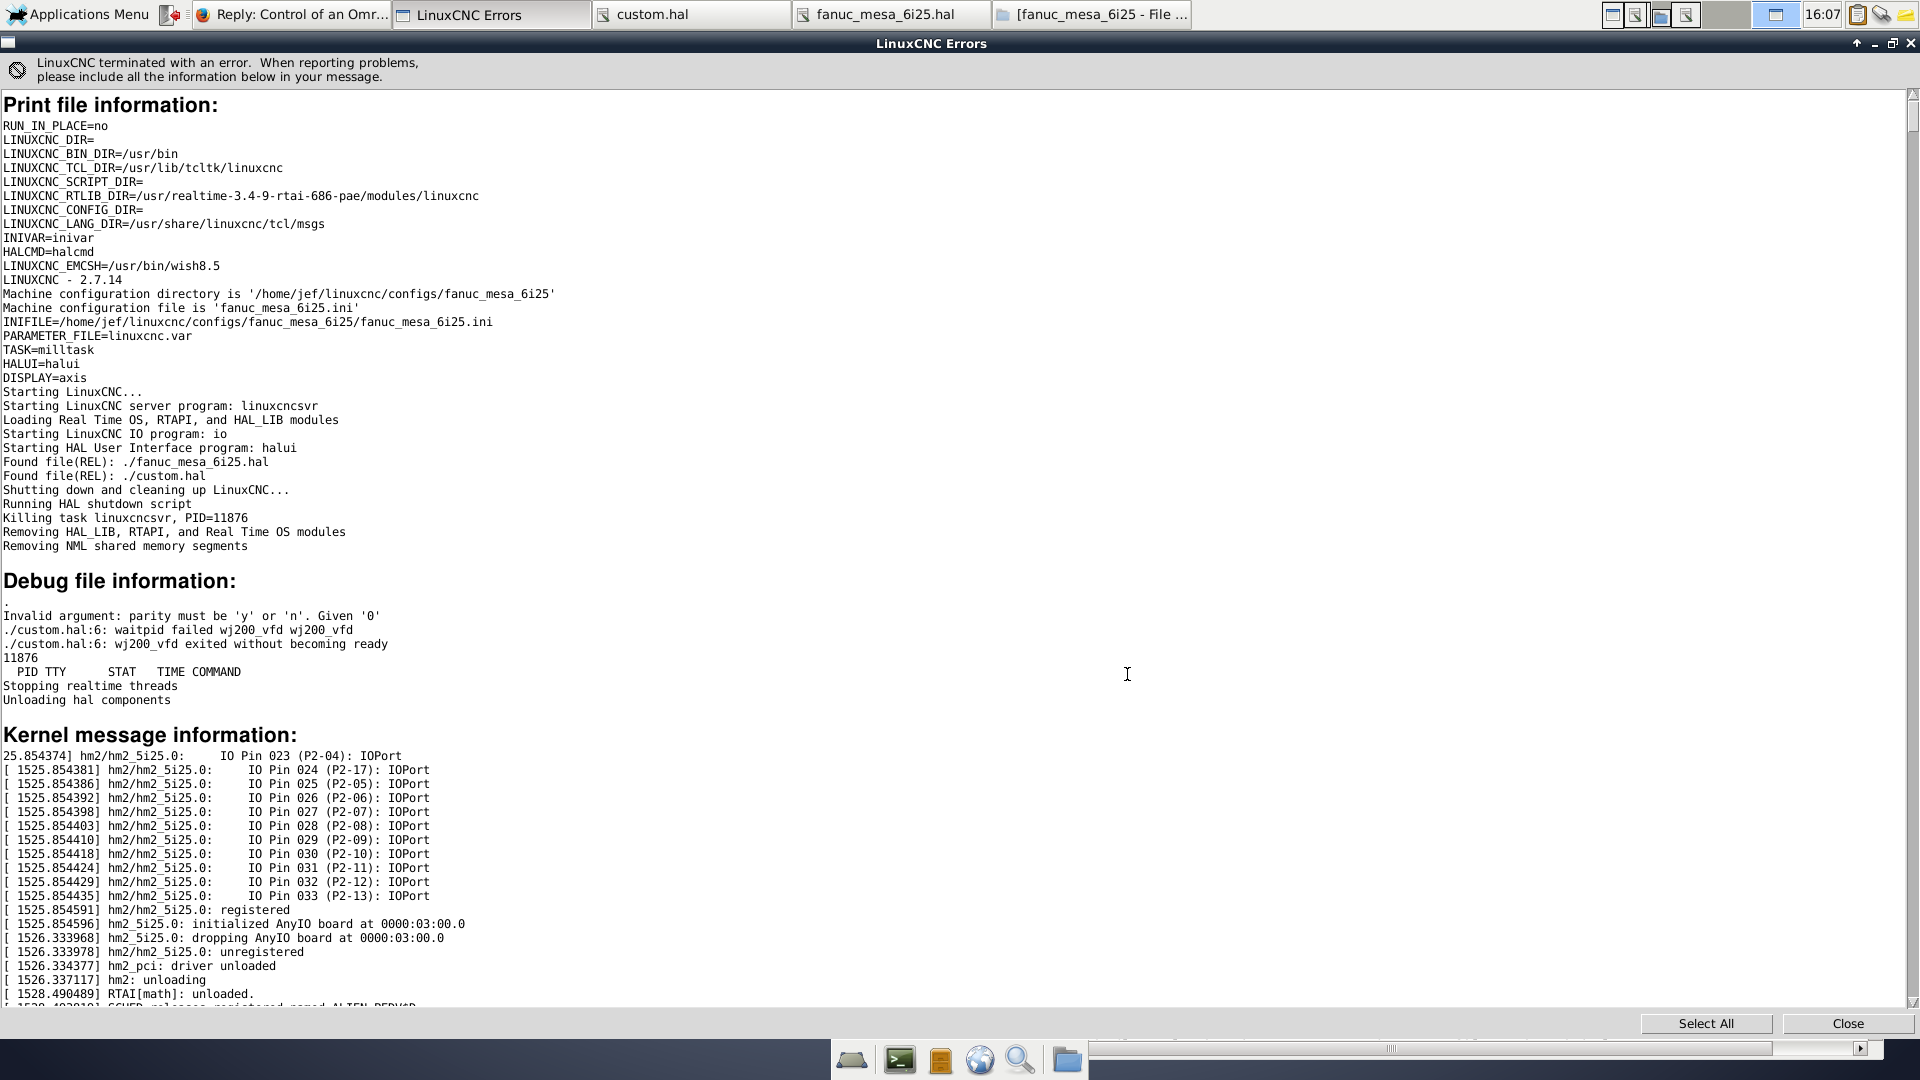
Task: Click the vertical scrollbar down arrow
Action: click(1913, 1002)
